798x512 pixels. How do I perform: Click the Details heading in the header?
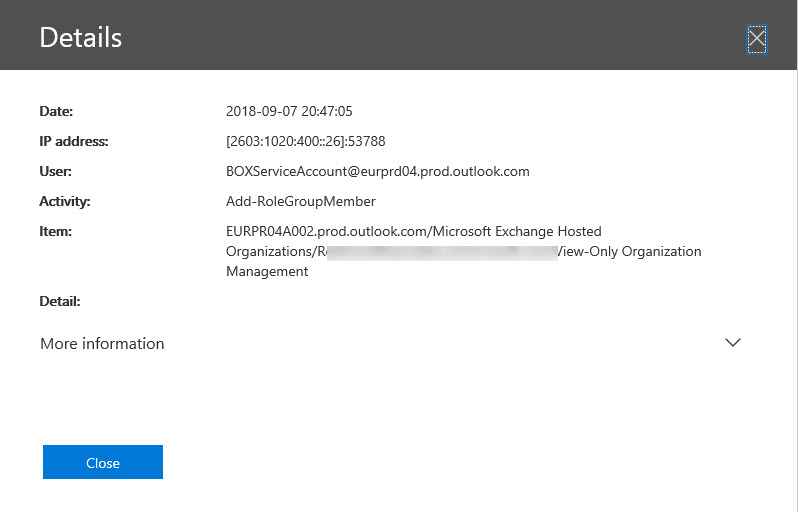tap(80, 38)
